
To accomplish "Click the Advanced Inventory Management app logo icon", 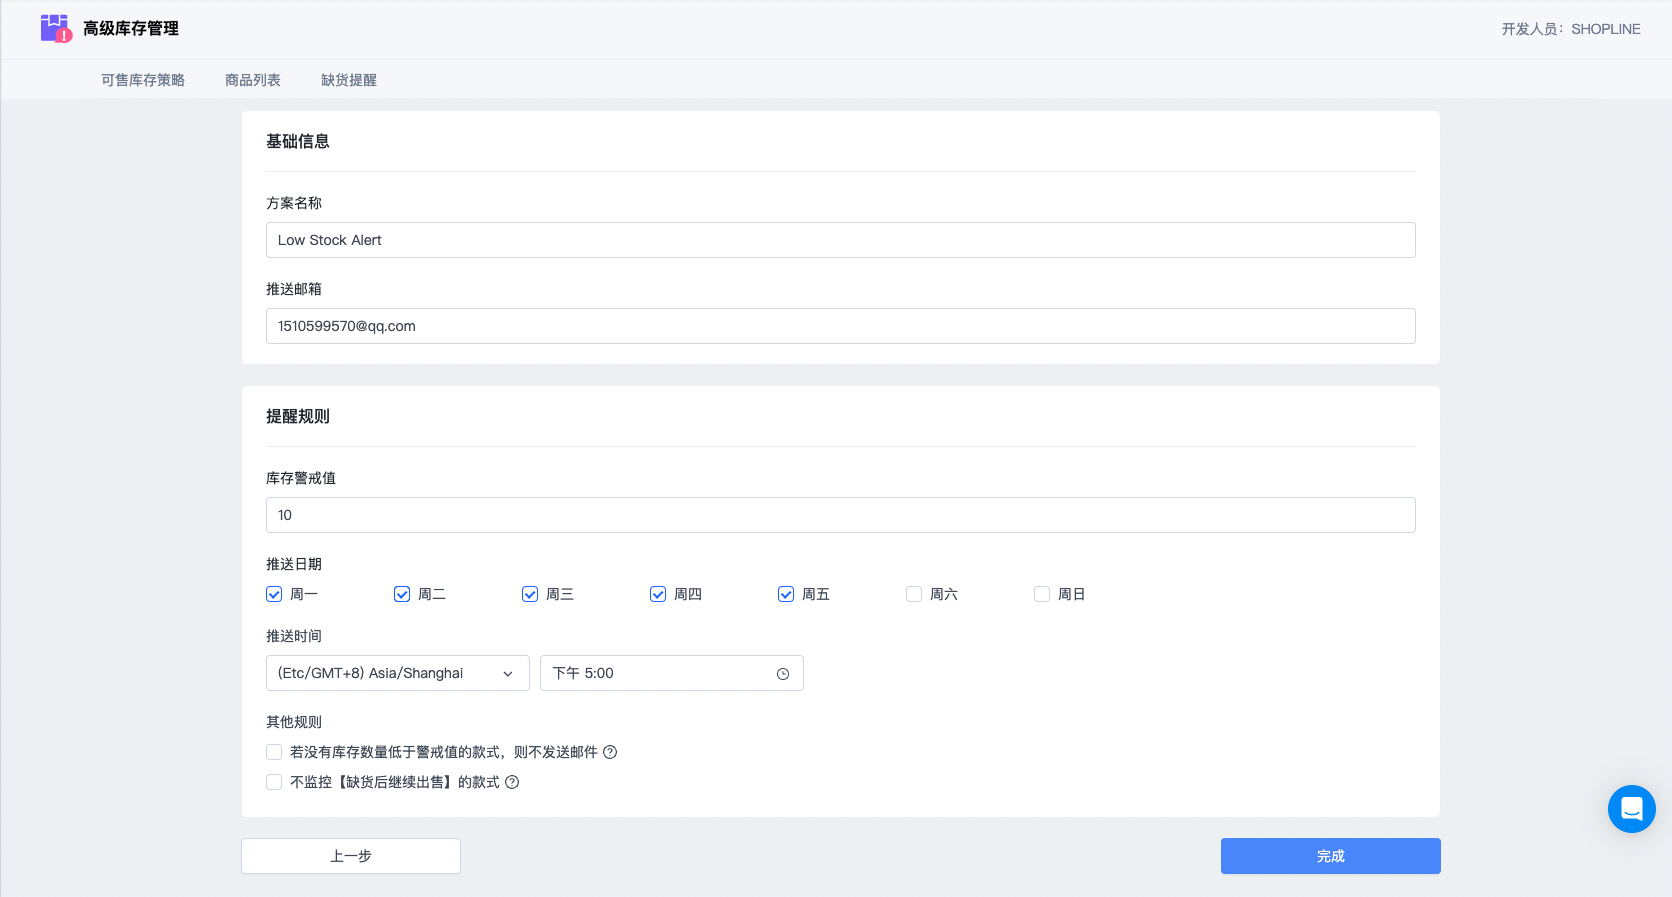I will (56, 28).
